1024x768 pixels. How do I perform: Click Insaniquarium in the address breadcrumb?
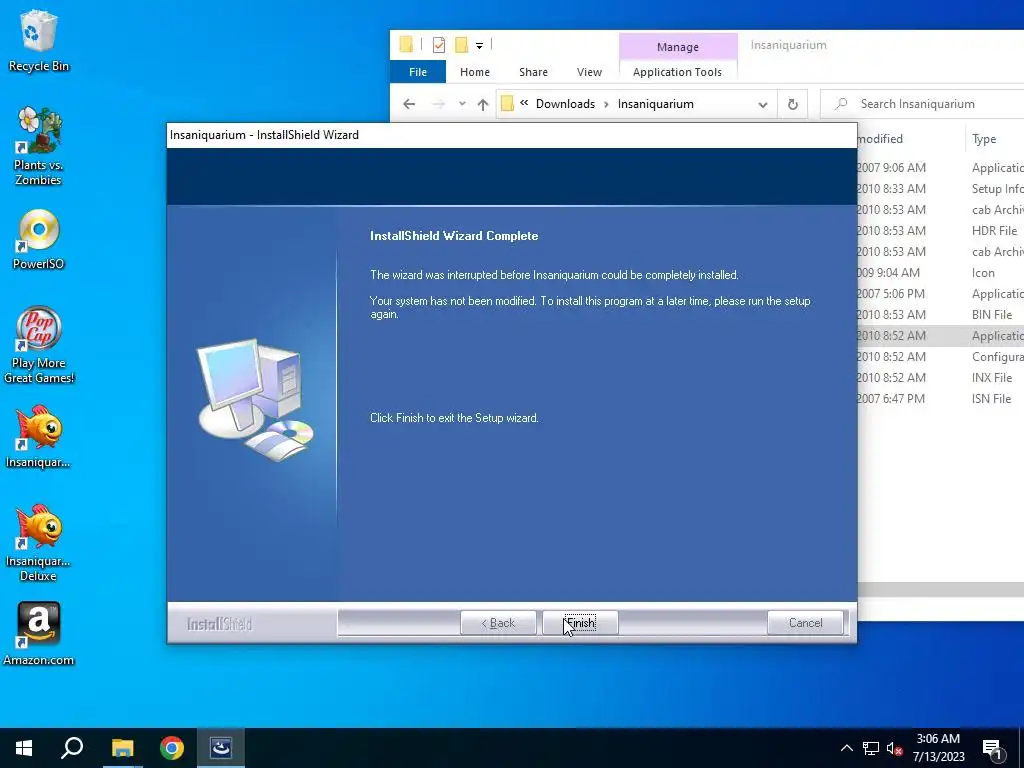pyautogui.click(x=656, y=104)
